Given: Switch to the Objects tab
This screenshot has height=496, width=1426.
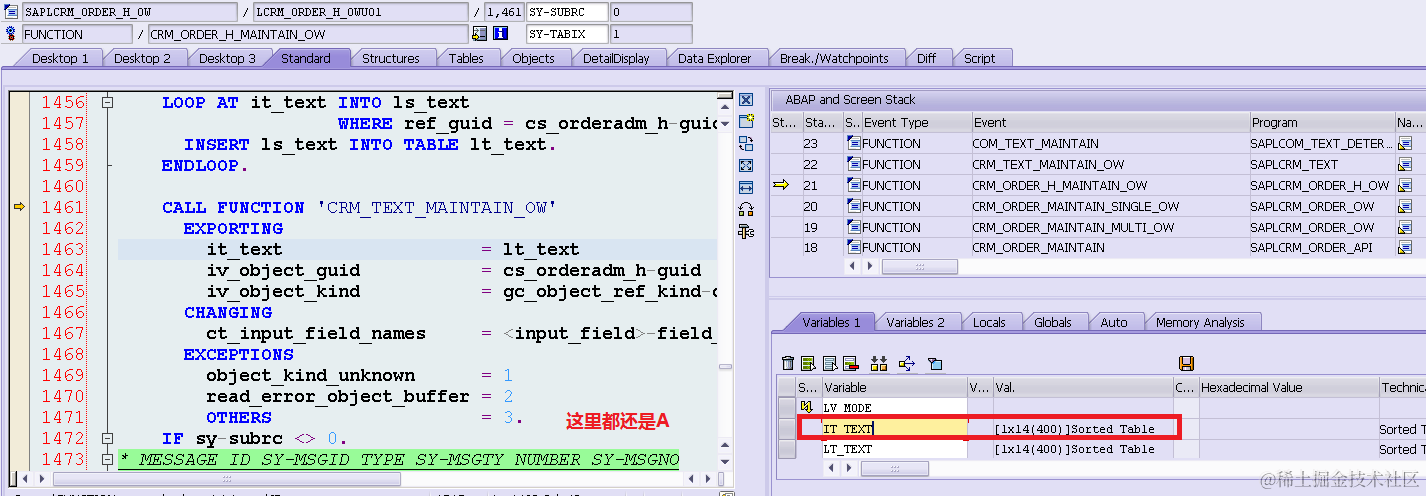Looking at the screenshot, I should coord(533,58).
